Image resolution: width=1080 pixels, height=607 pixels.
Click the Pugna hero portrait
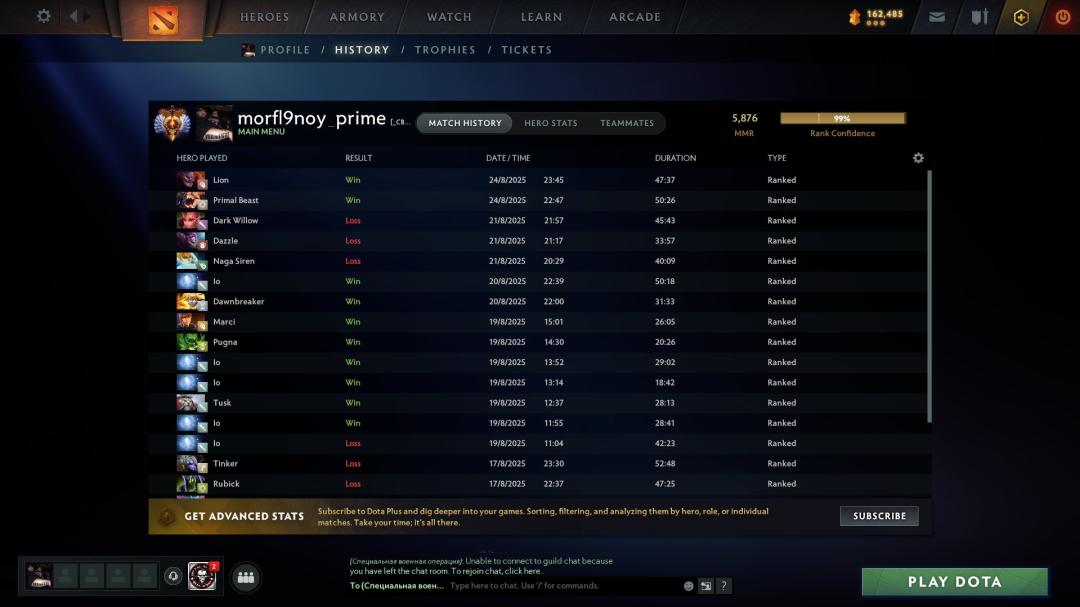point(191,342)
